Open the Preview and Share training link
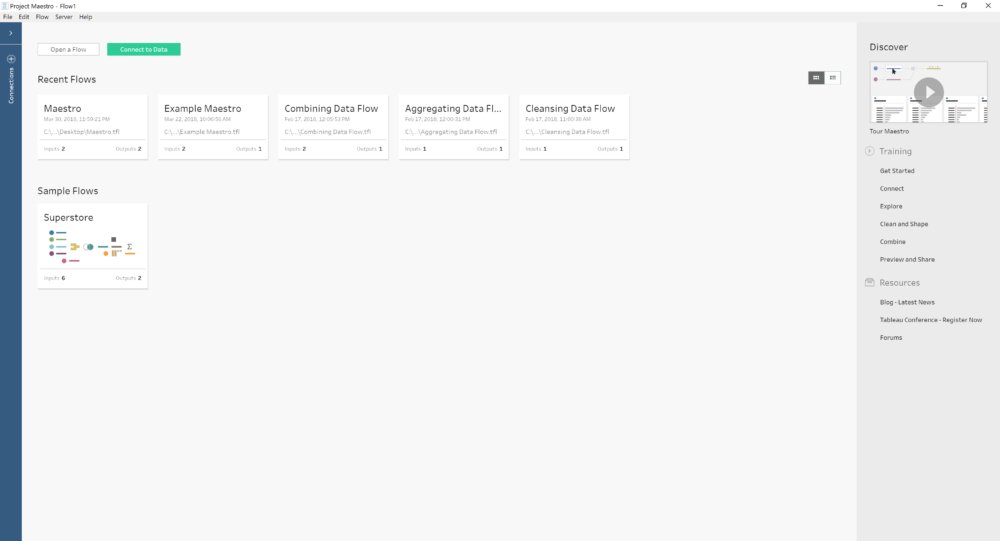Screen dimensions: 1000x541 (x=907, y=260)
